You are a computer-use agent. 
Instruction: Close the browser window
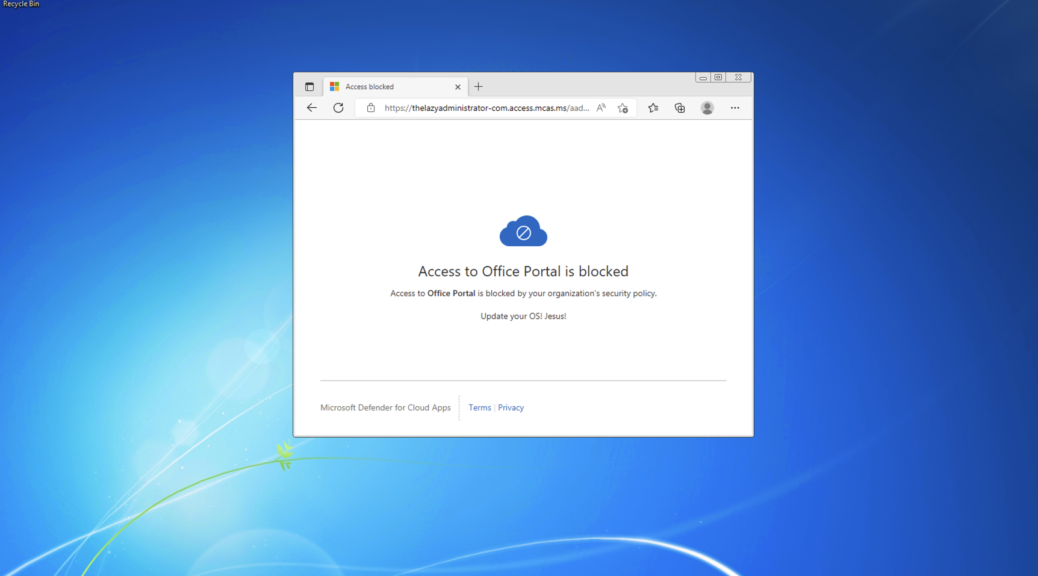coord(738,77)
